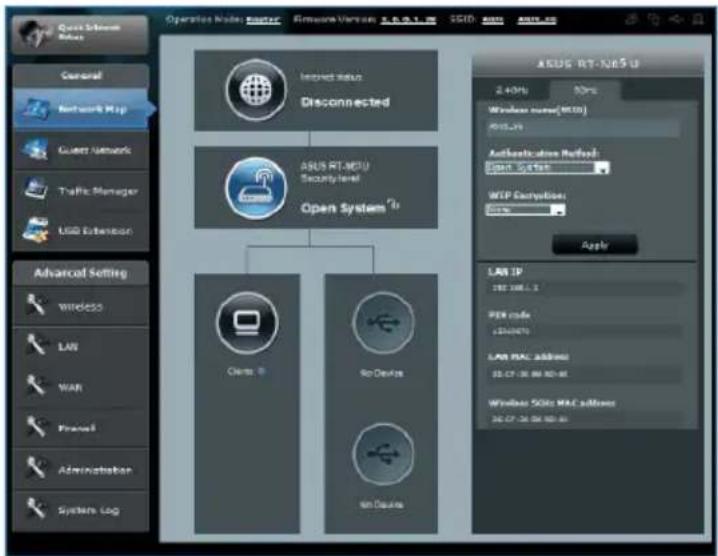Click the WAN wrench icon
The image size is (718, 556).
click(36, 386)
